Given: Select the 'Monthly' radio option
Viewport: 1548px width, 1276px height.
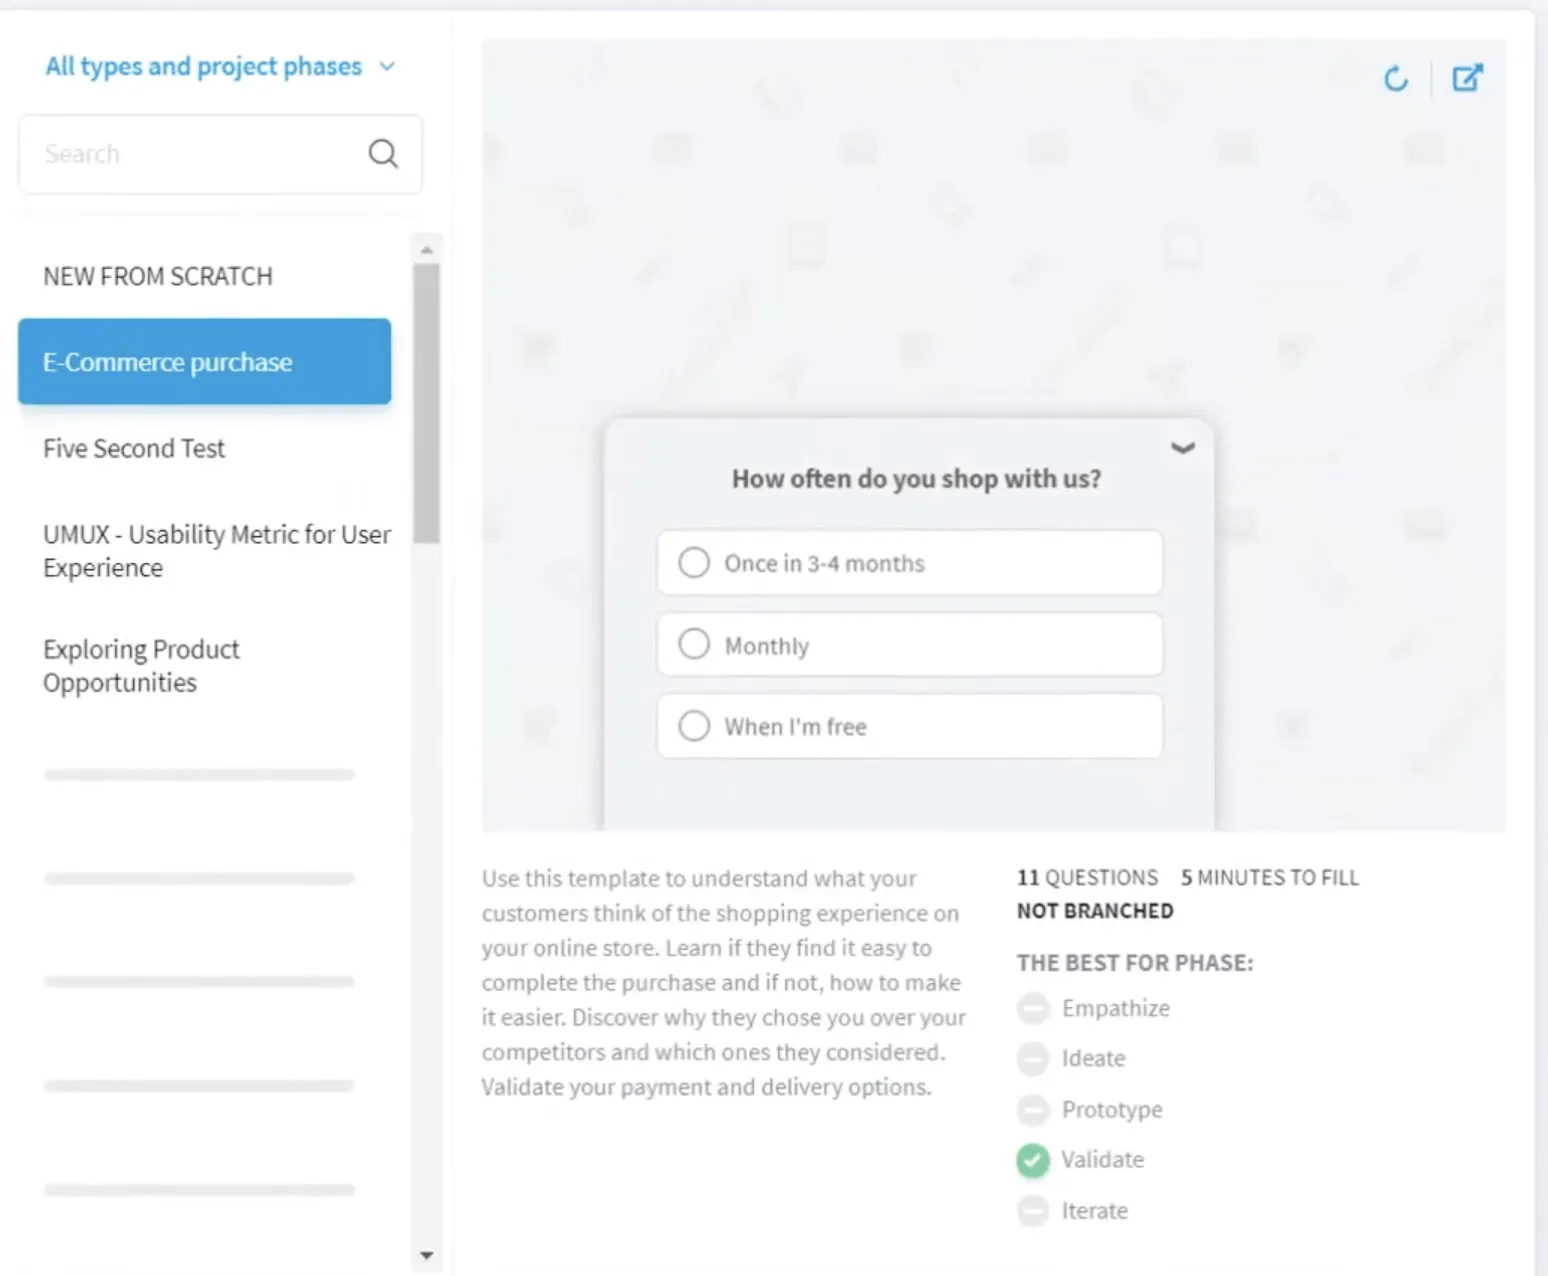Looking at the screenshot, I should pyautogui.click(x=910, y=645).
